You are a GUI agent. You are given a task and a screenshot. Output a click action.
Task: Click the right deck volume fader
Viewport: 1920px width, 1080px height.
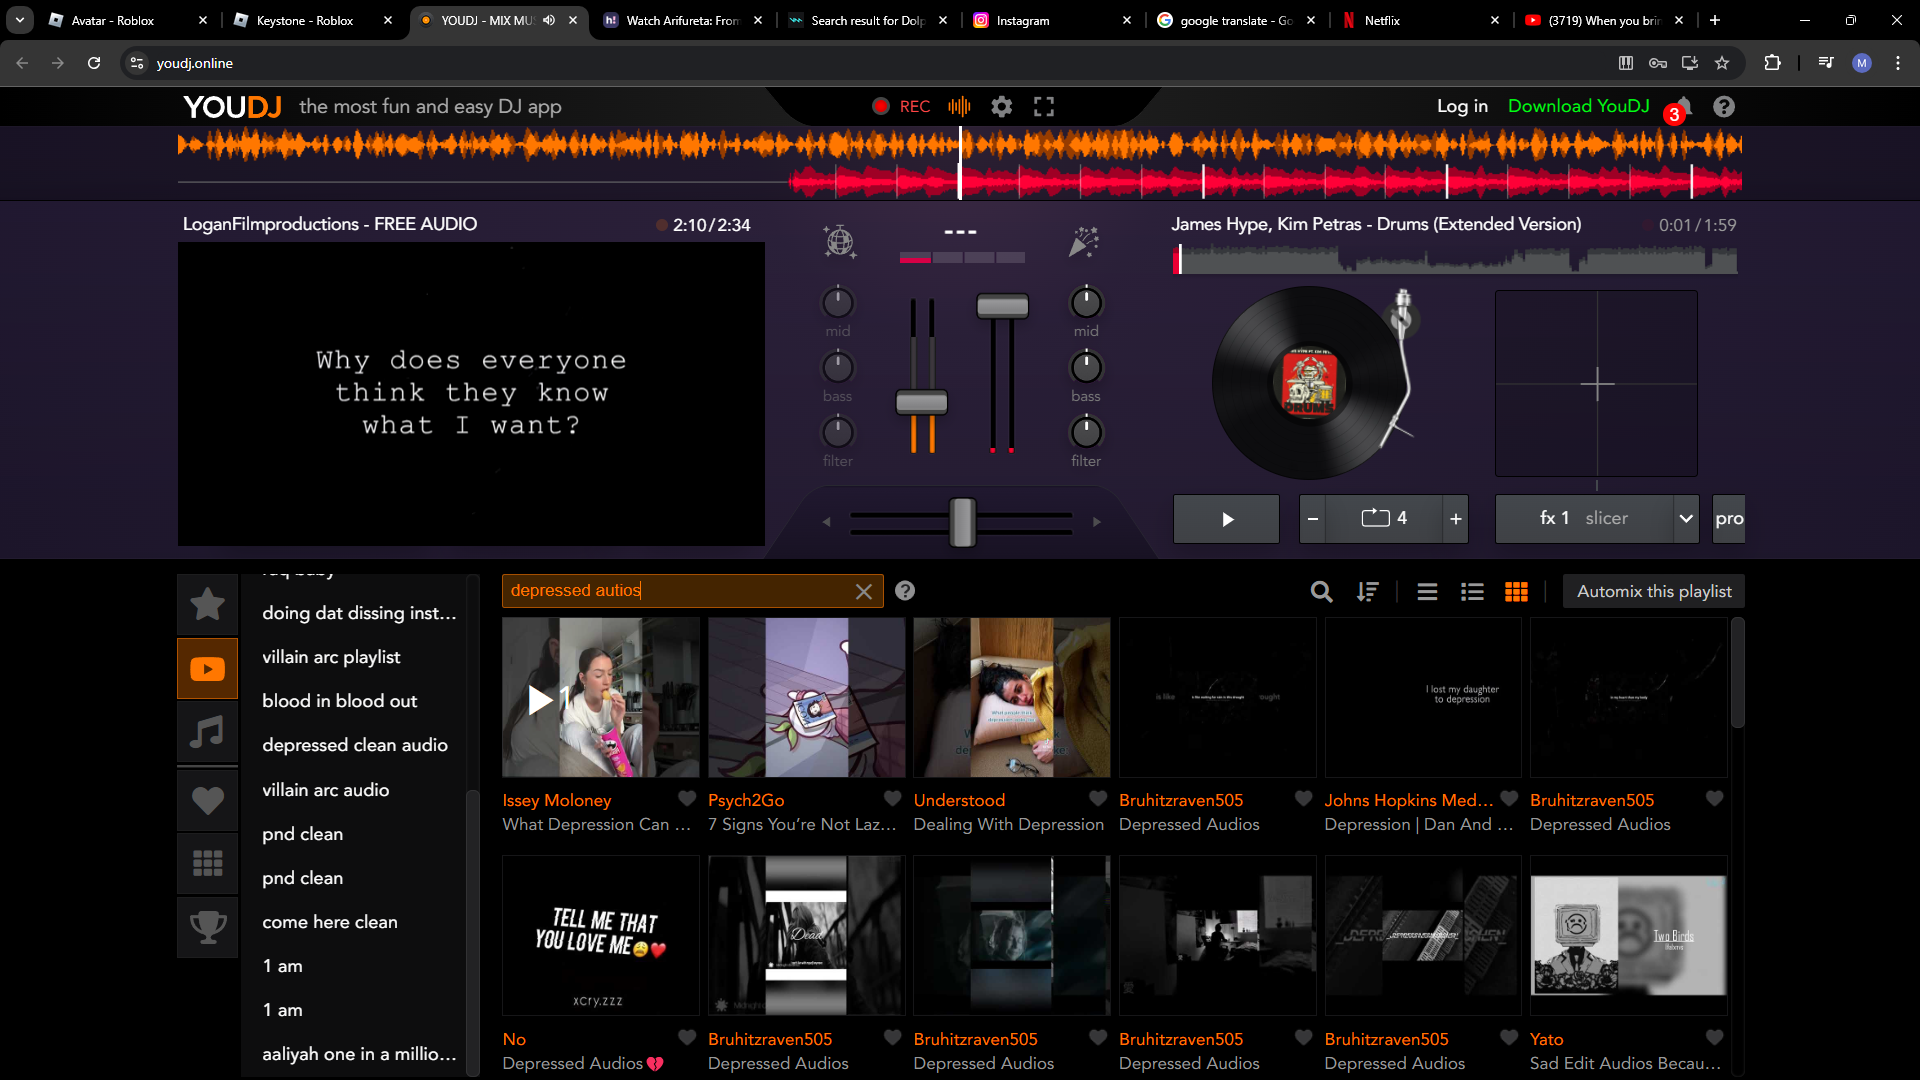(x=1002, y=306)
